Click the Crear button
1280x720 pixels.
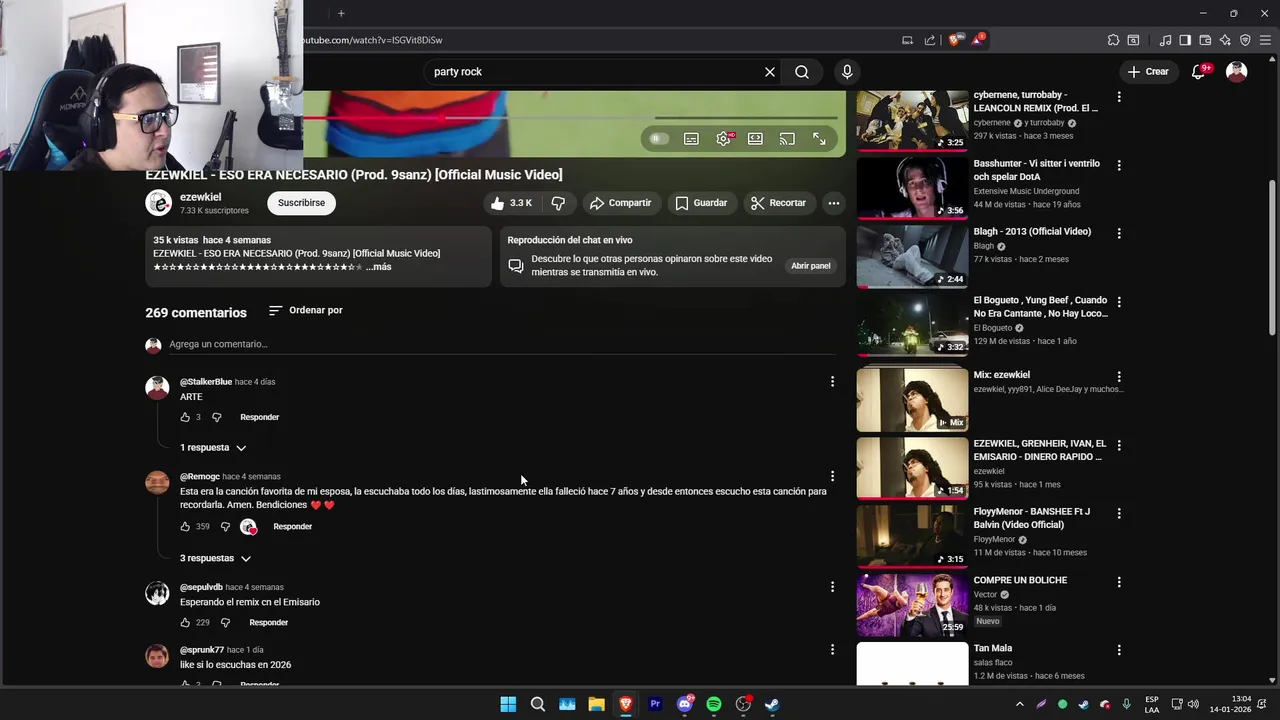click(1148, 72)
